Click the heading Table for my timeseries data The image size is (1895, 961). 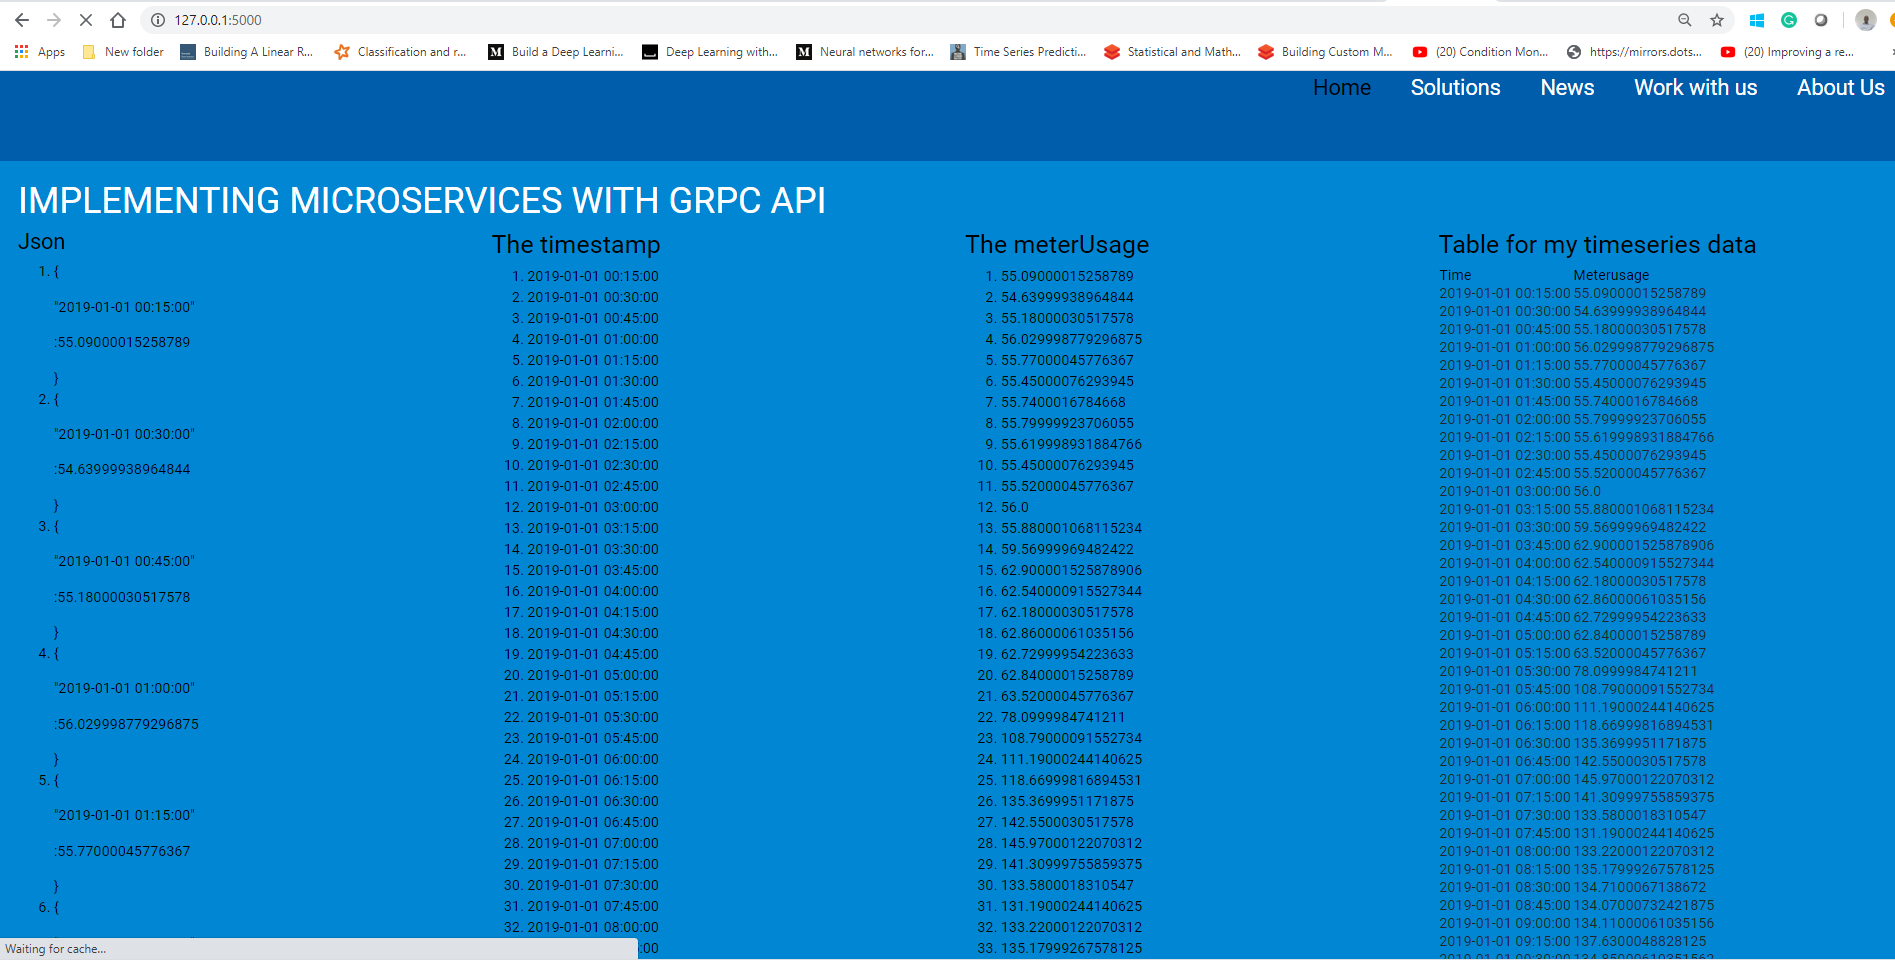[x=1597, y=245]
